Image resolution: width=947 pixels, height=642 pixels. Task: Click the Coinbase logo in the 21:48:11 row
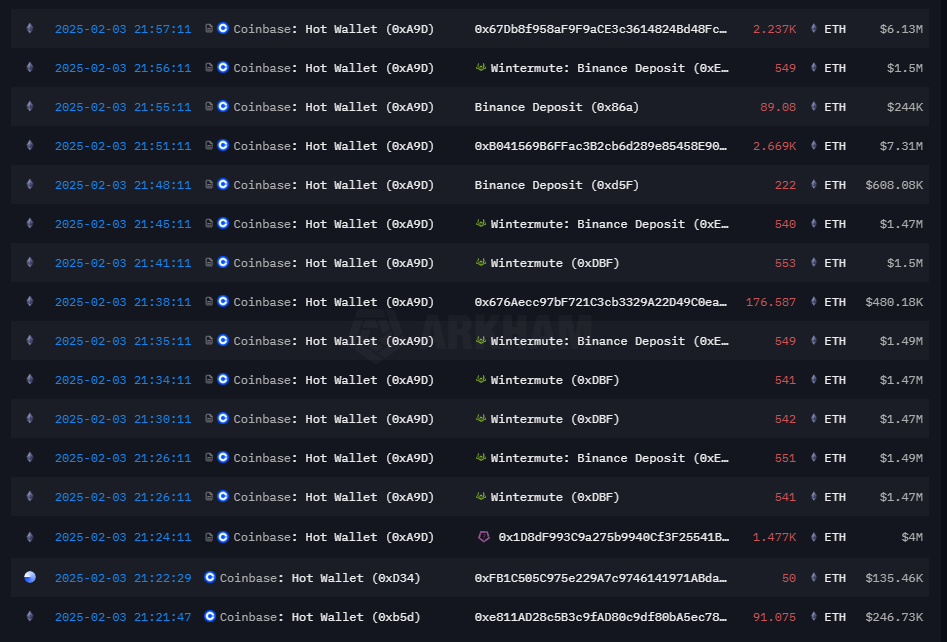click(223, 185)
